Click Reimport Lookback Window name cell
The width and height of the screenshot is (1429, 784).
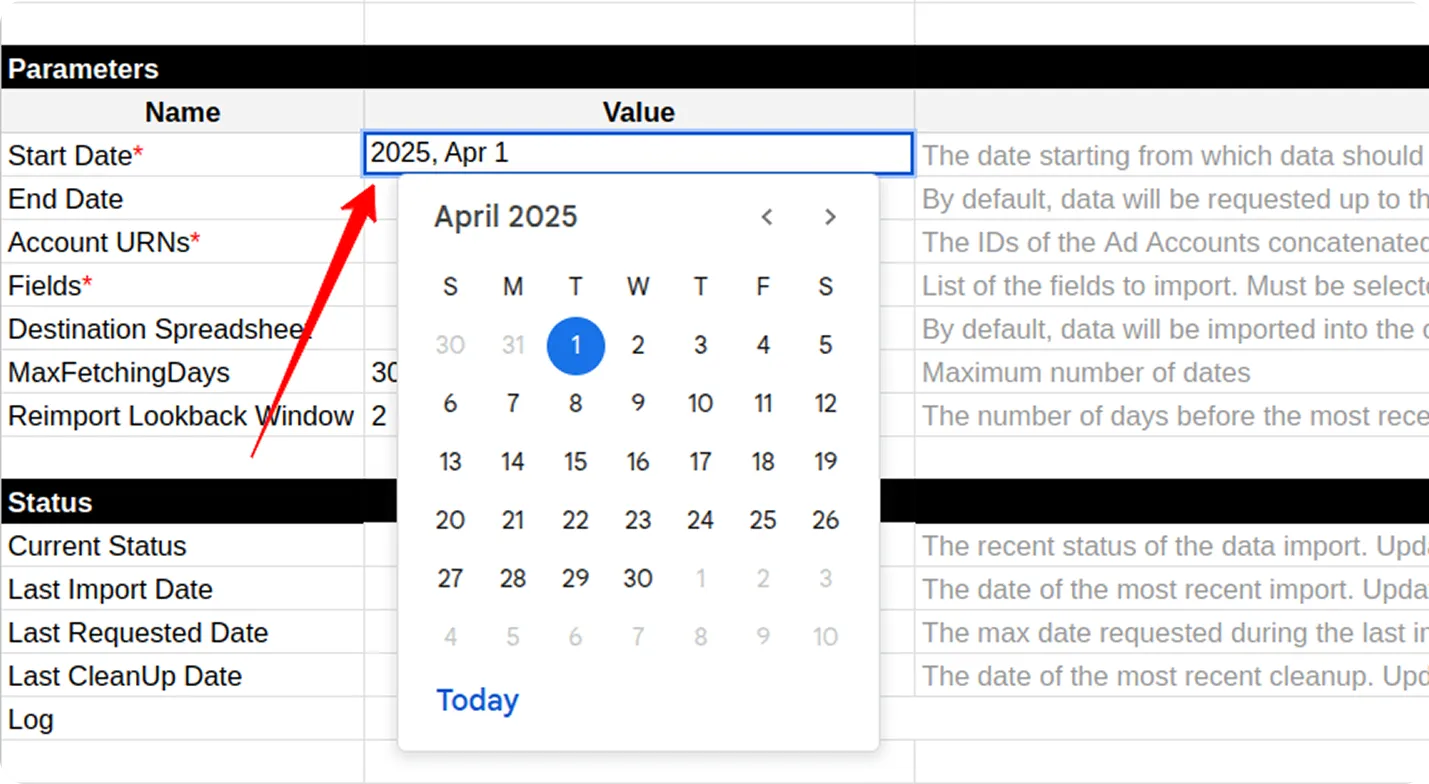point(183,416)
